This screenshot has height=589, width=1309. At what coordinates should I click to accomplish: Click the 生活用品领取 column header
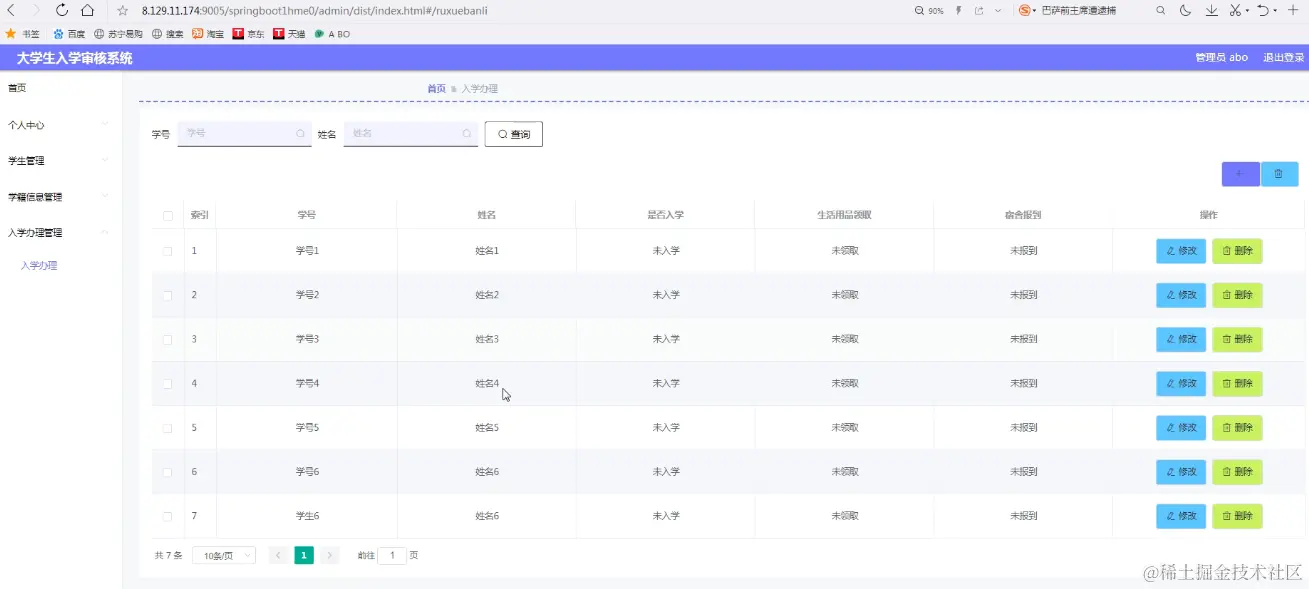844,215
